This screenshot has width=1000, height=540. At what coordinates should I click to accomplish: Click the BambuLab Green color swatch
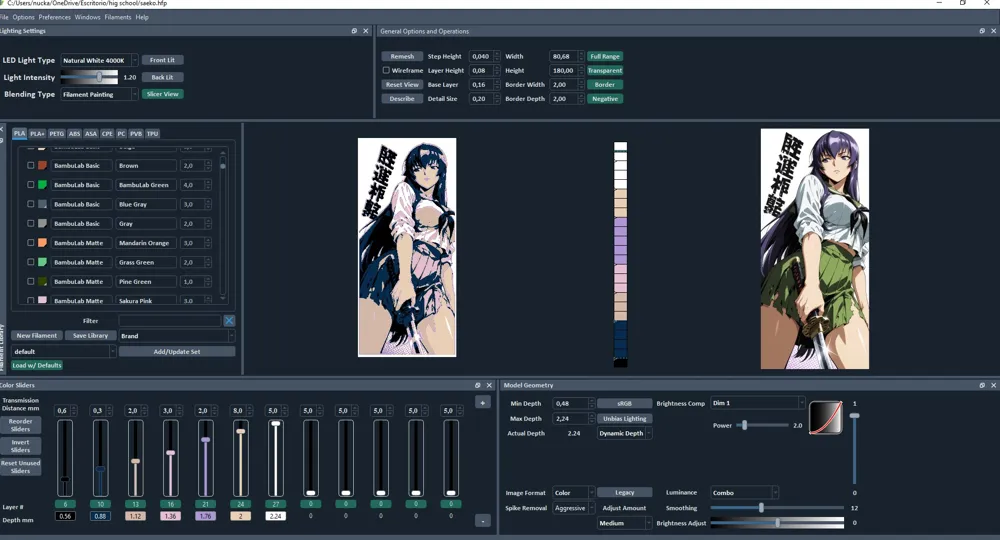click(42, 184)
